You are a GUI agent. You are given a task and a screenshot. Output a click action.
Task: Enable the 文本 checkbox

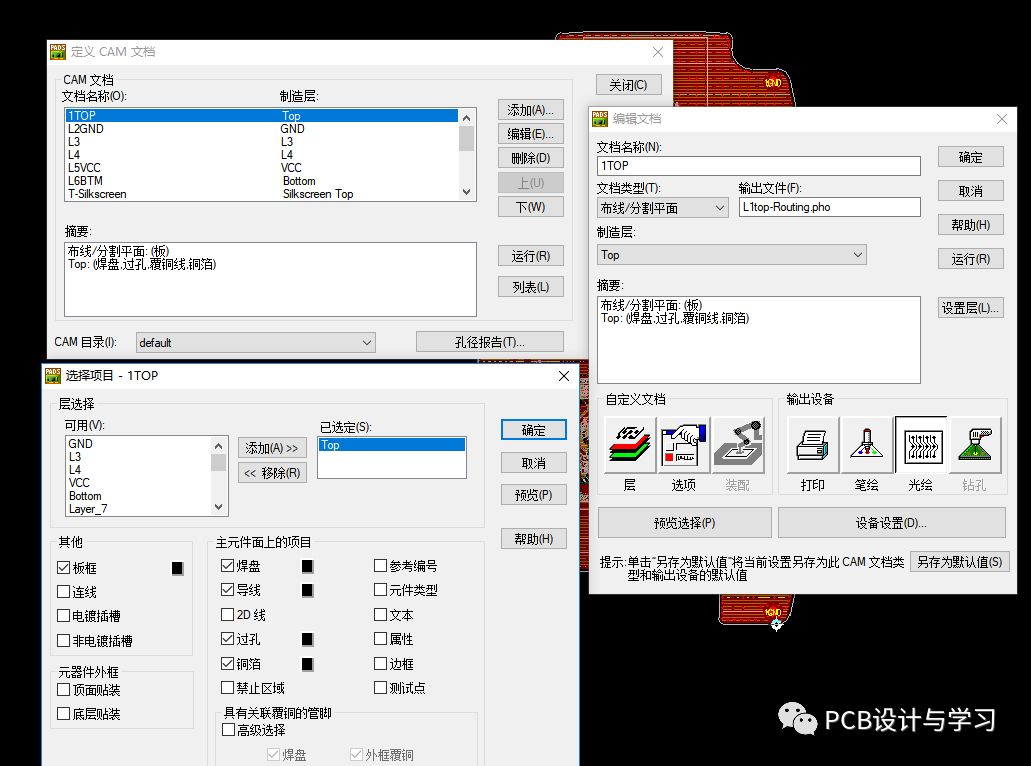pyautogui.click(x=380, y=615)
